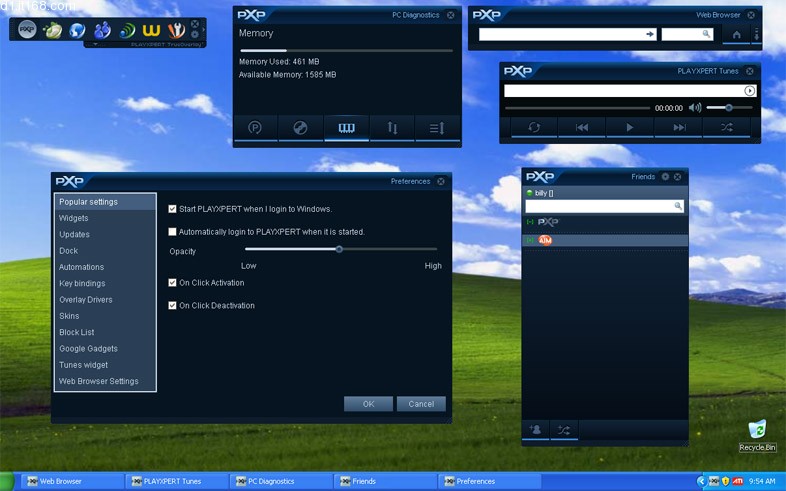Click OK in Preferences
This screenshot has width=786, height=491.
tap(368, 404)
